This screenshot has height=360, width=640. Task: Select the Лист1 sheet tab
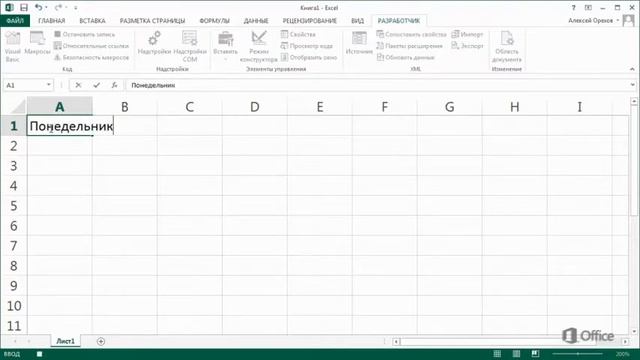(65, 341)
